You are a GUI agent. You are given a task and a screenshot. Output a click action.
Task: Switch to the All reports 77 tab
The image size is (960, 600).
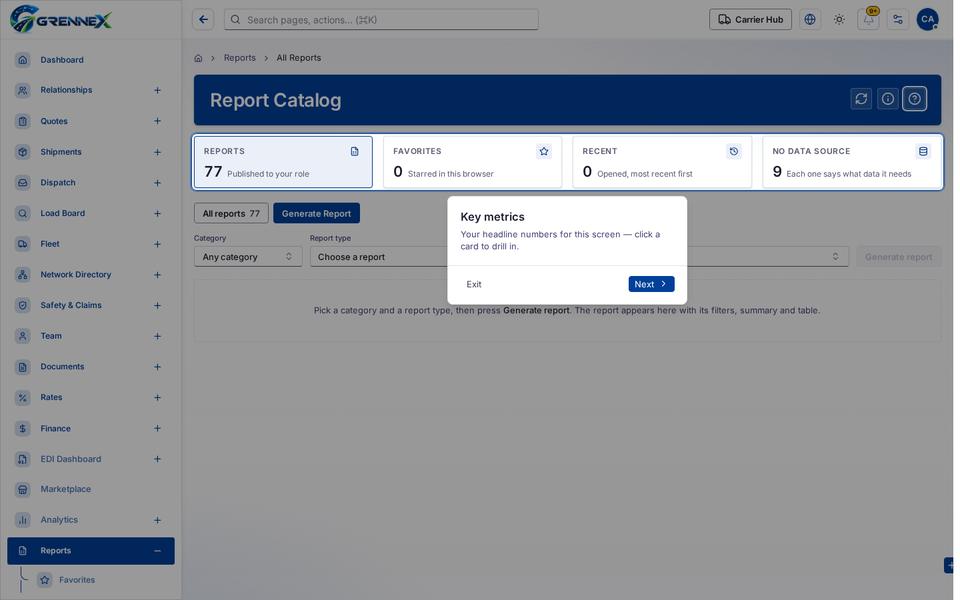point(231,213)
